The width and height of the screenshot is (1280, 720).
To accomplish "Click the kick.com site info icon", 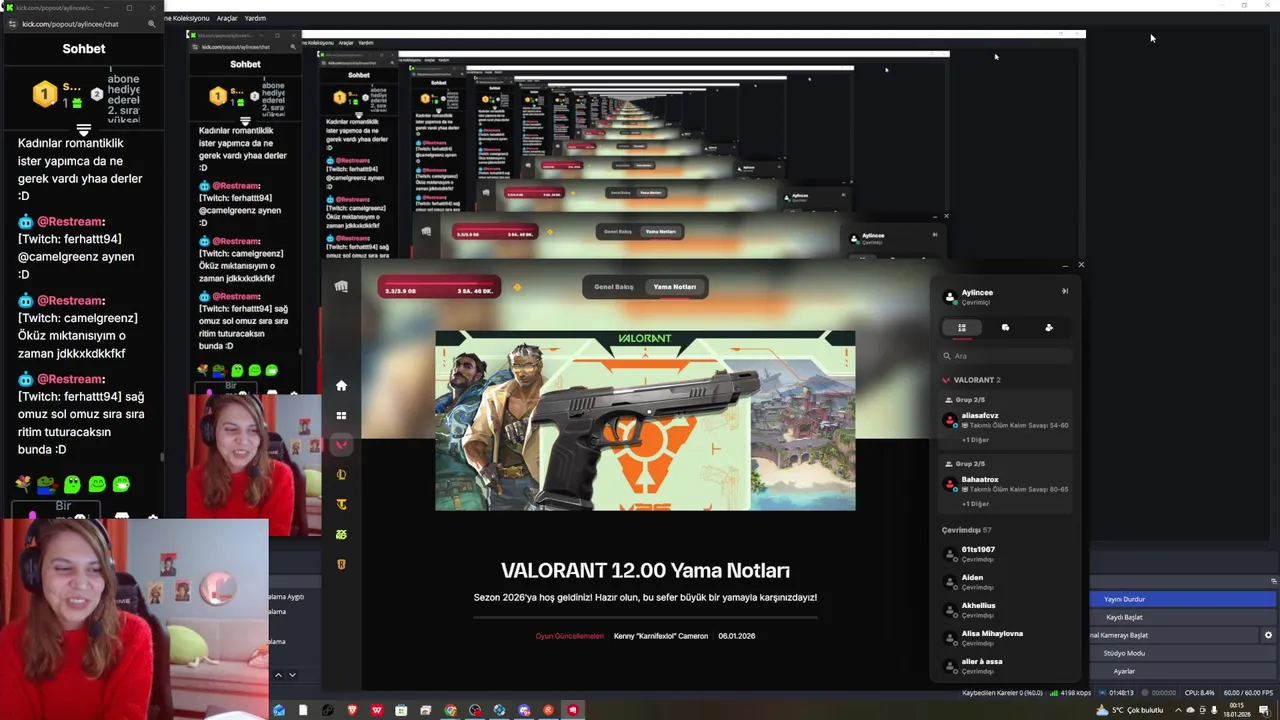I will [12, 24].
